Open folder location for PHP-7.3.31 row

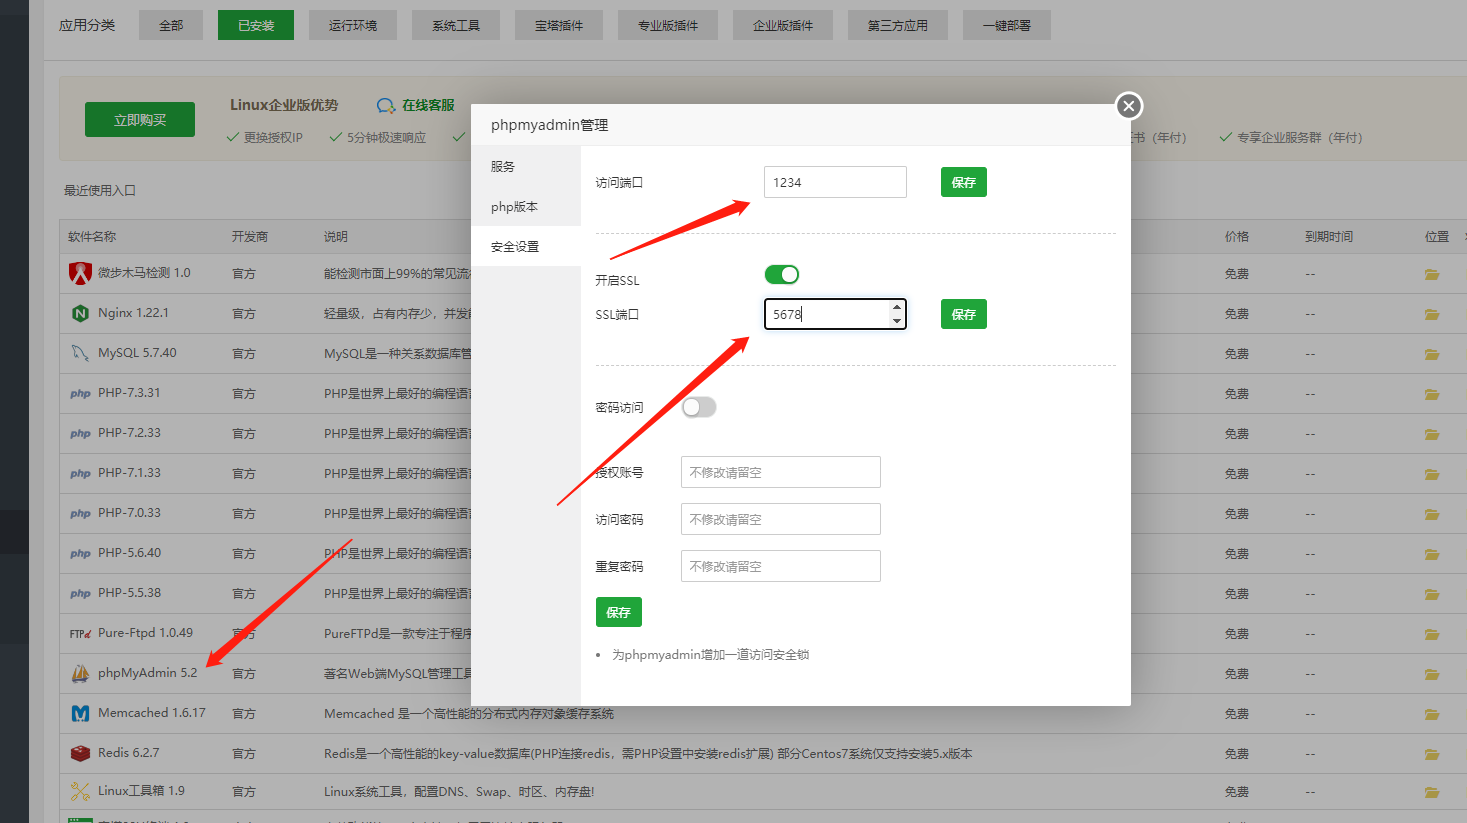(x=1432, y=394)
